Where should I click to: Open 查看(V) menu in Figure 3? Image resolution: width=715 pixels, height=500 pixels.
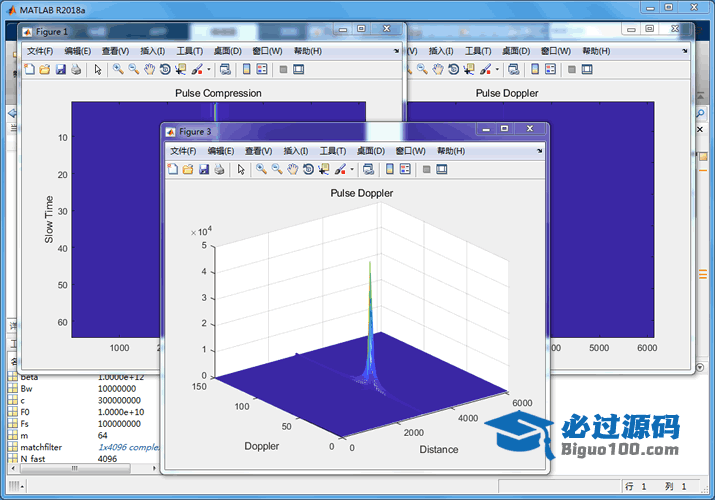click(259, 151)
